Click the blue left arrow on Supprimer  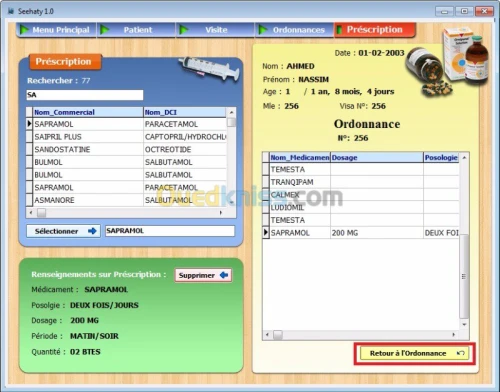pyautogui.click(x=224, y=275)
